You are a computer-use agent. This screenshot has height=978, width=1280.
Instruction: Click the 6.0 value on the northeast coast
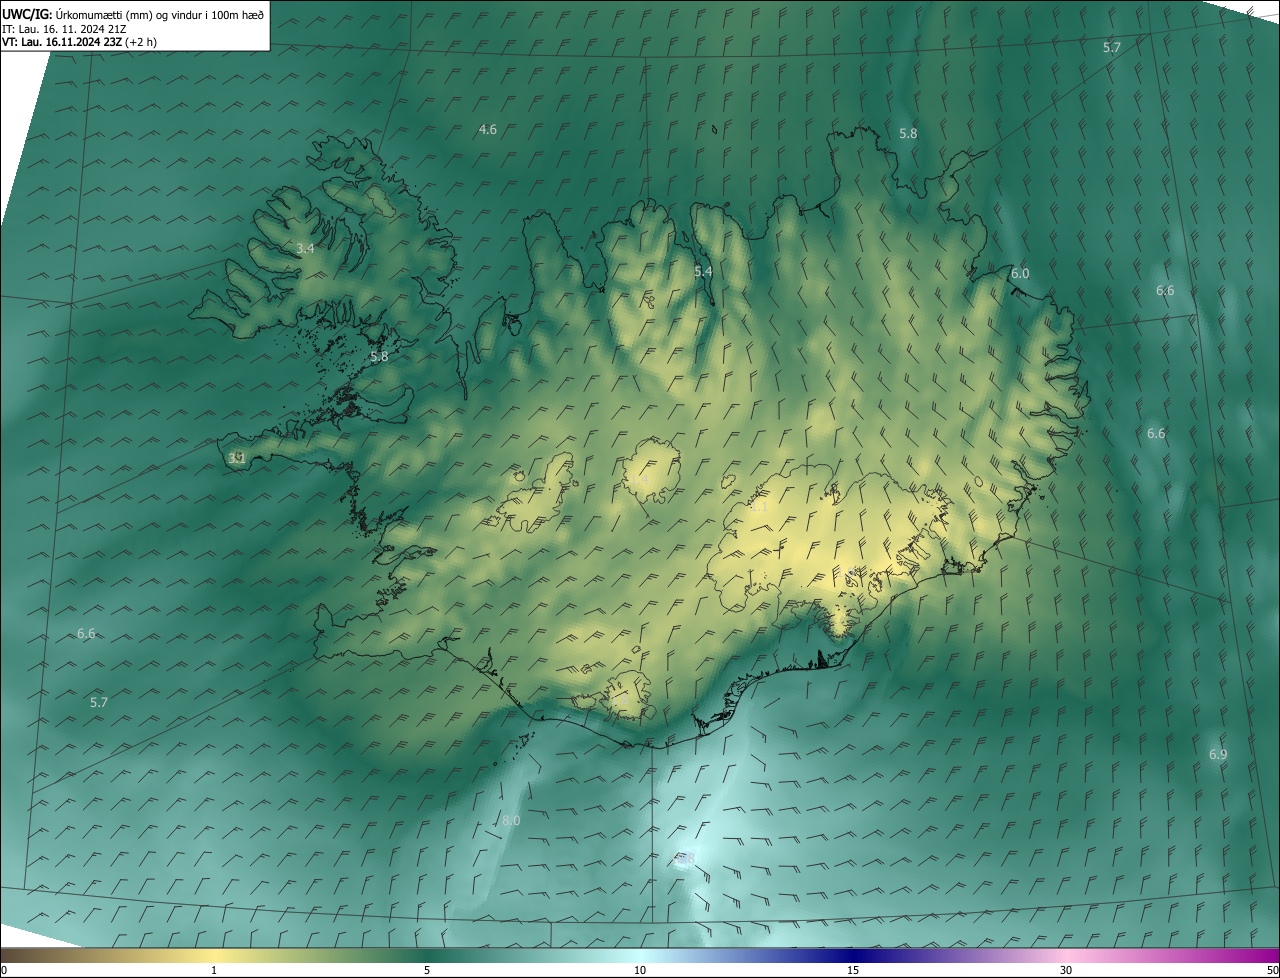click(x=1020, y=273)
